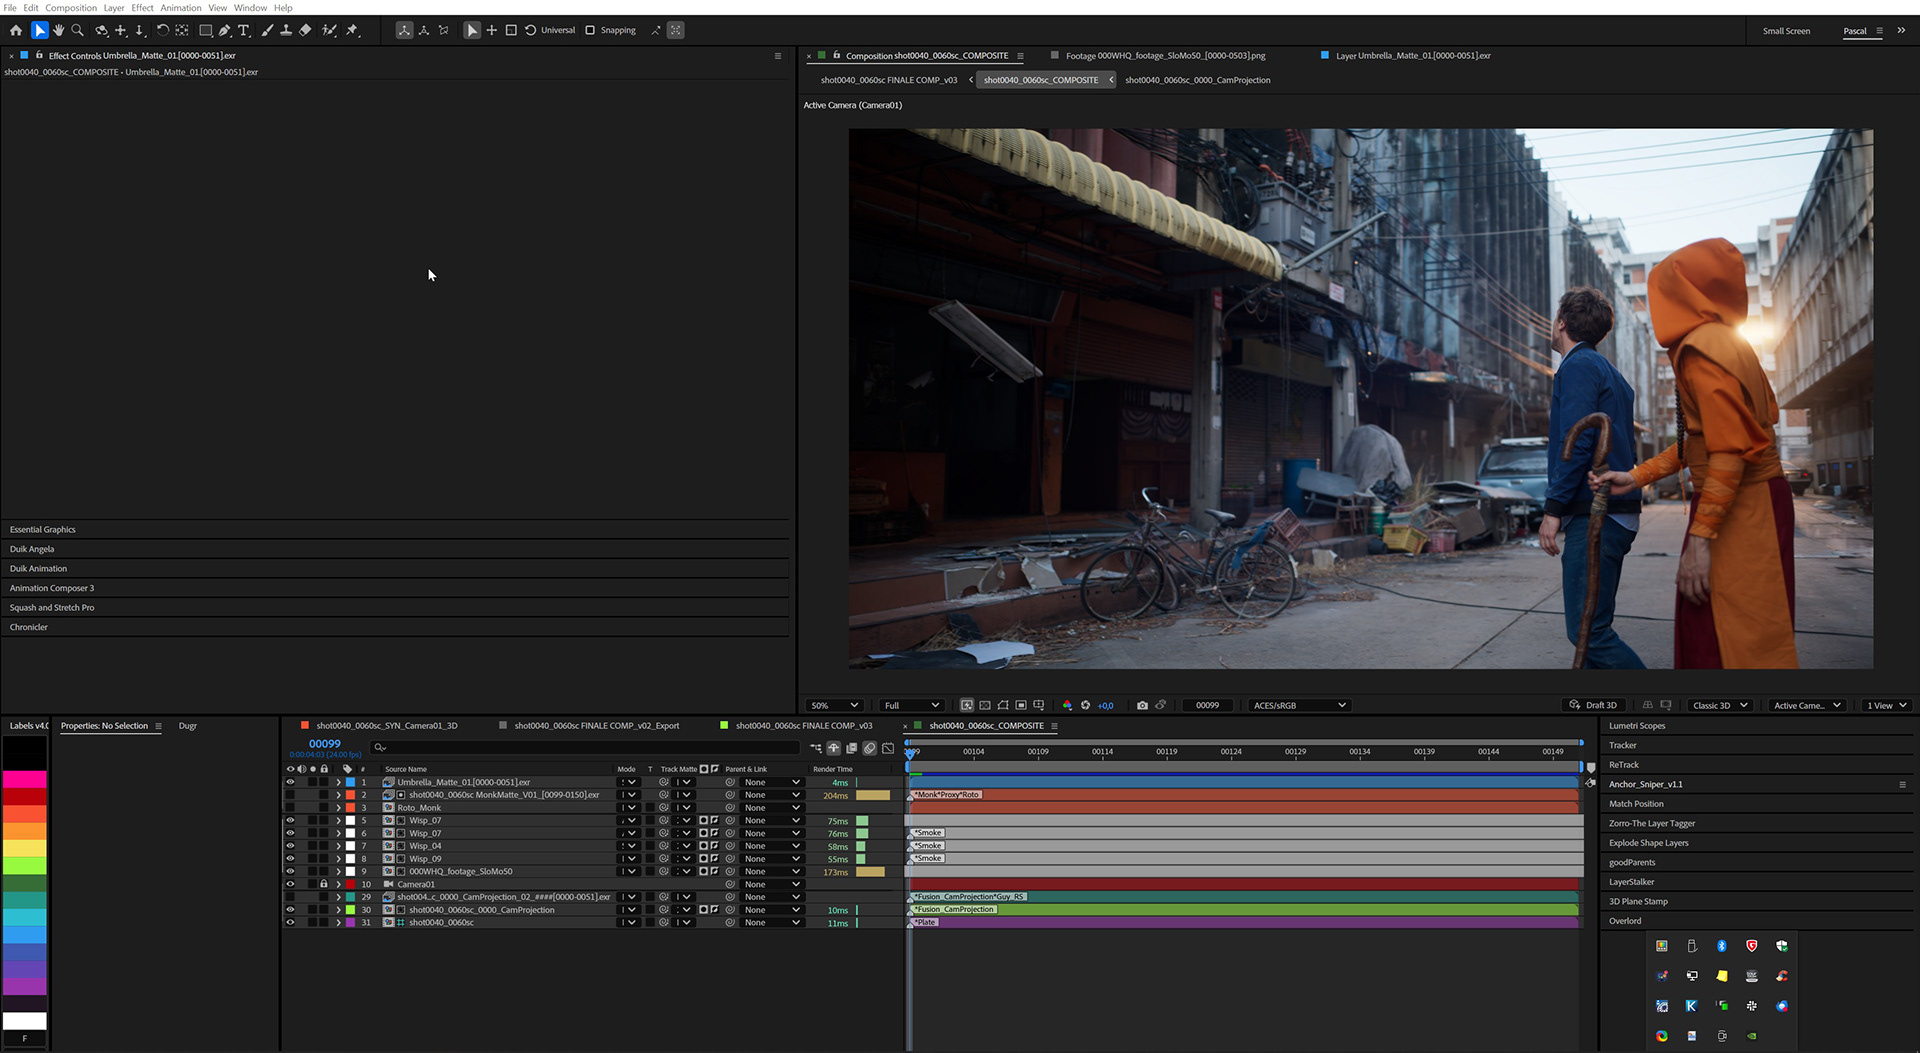This screenshot has height=1053, width=1920.
Task: Activate the Horizontal Type tool
Action: pos(243,30)
